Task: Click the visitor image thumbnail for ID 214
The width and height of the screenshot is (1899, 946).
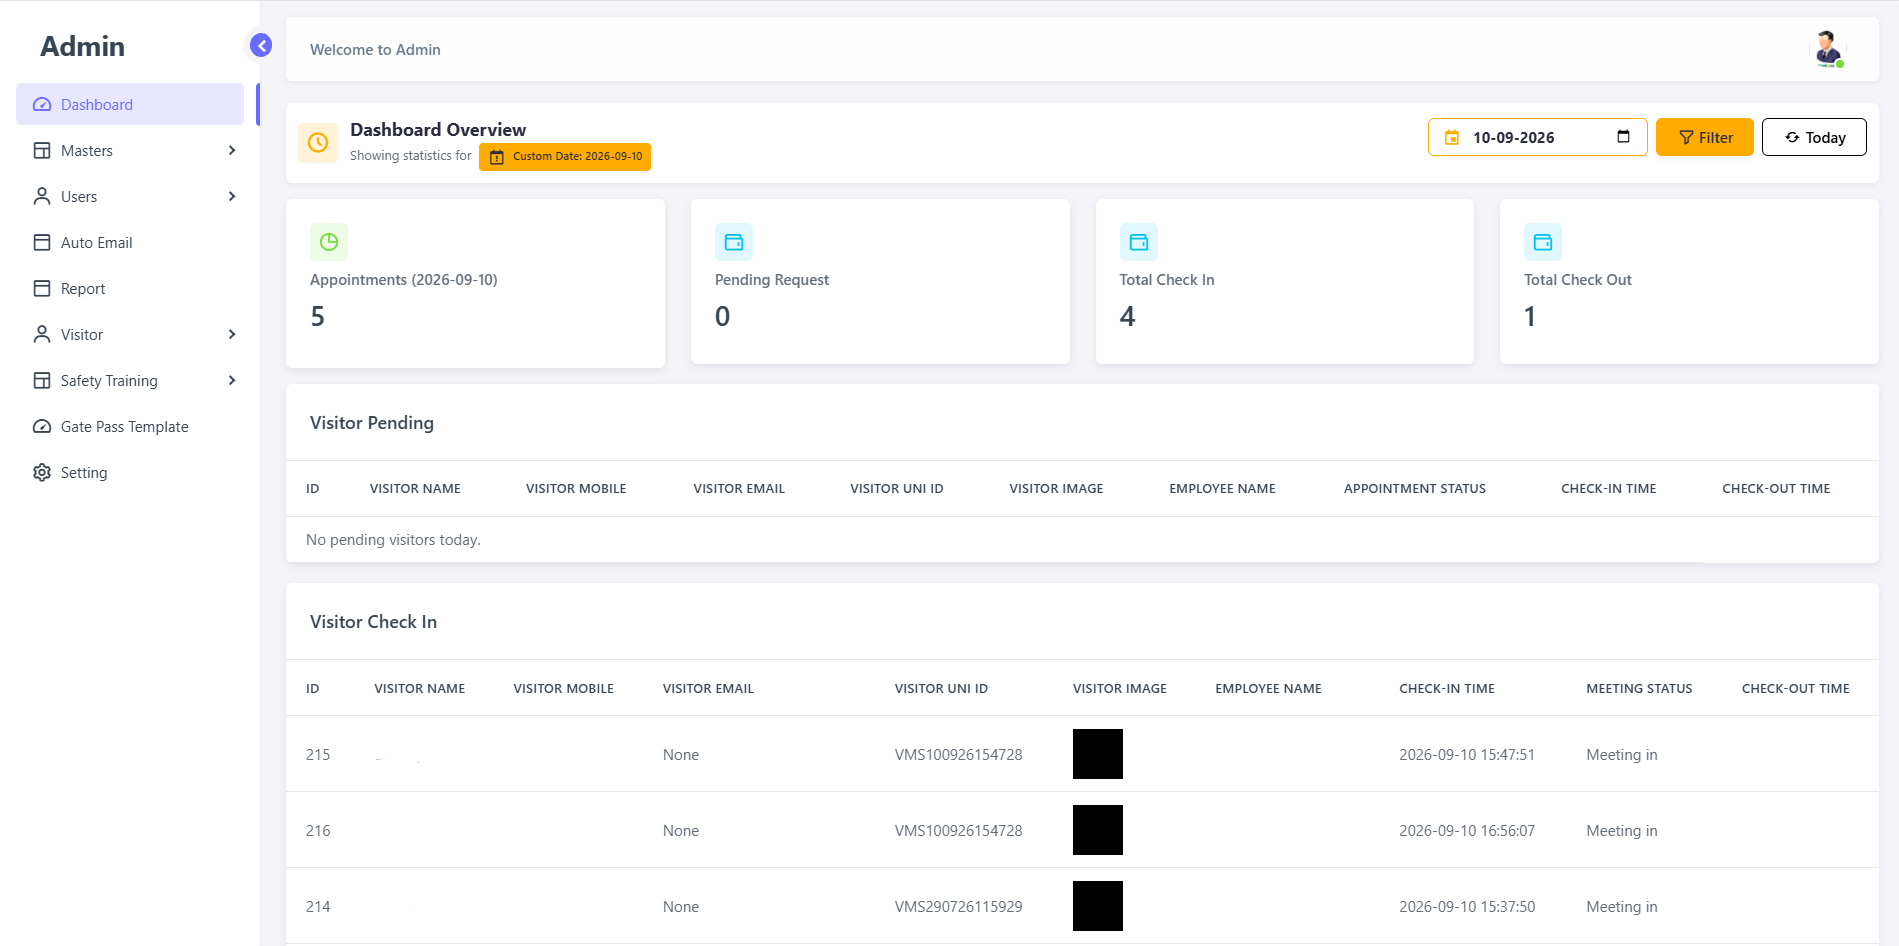Action: (x=1098, y=906)
